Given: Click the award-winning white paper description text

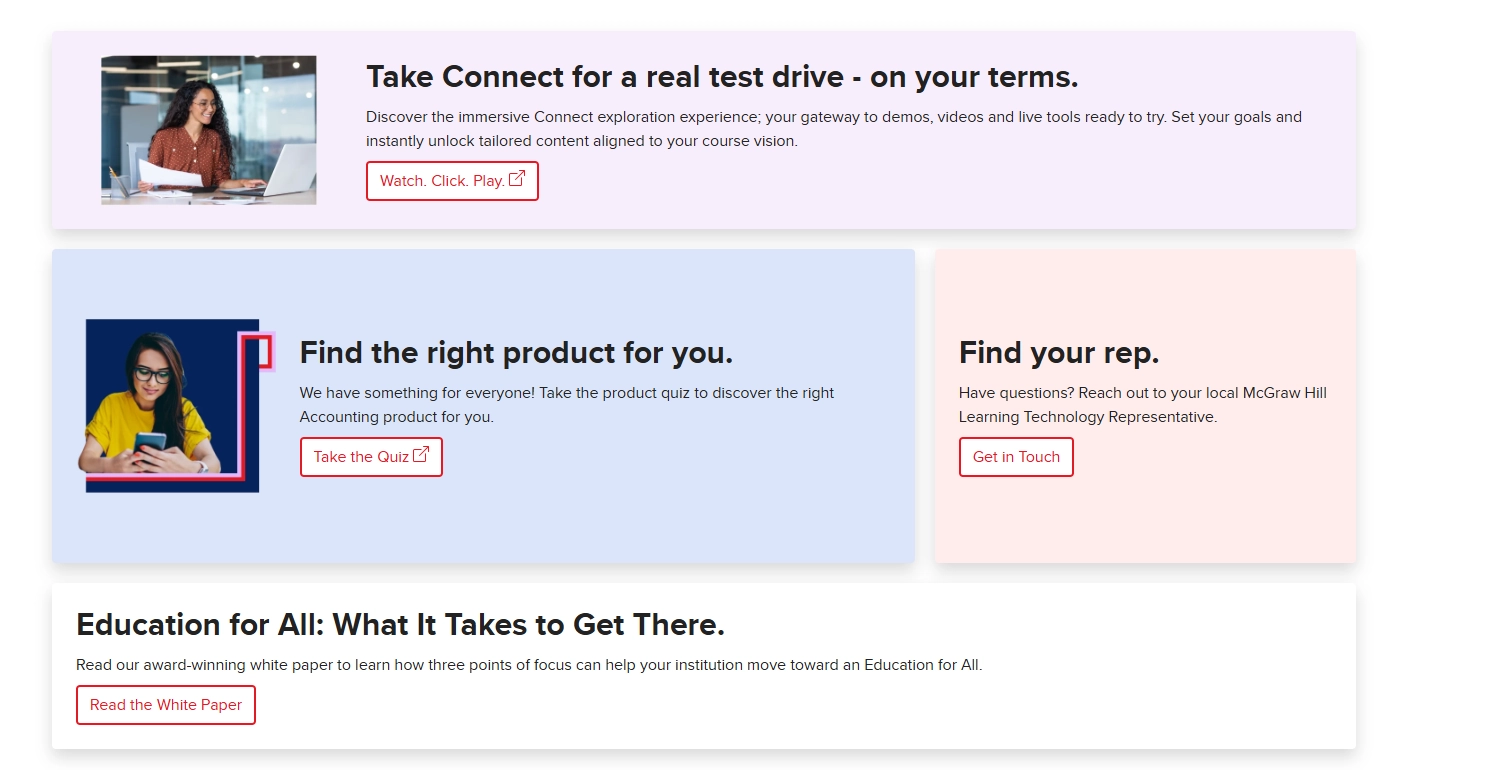Looking at the screenshot, I should (x=529, y=665).
